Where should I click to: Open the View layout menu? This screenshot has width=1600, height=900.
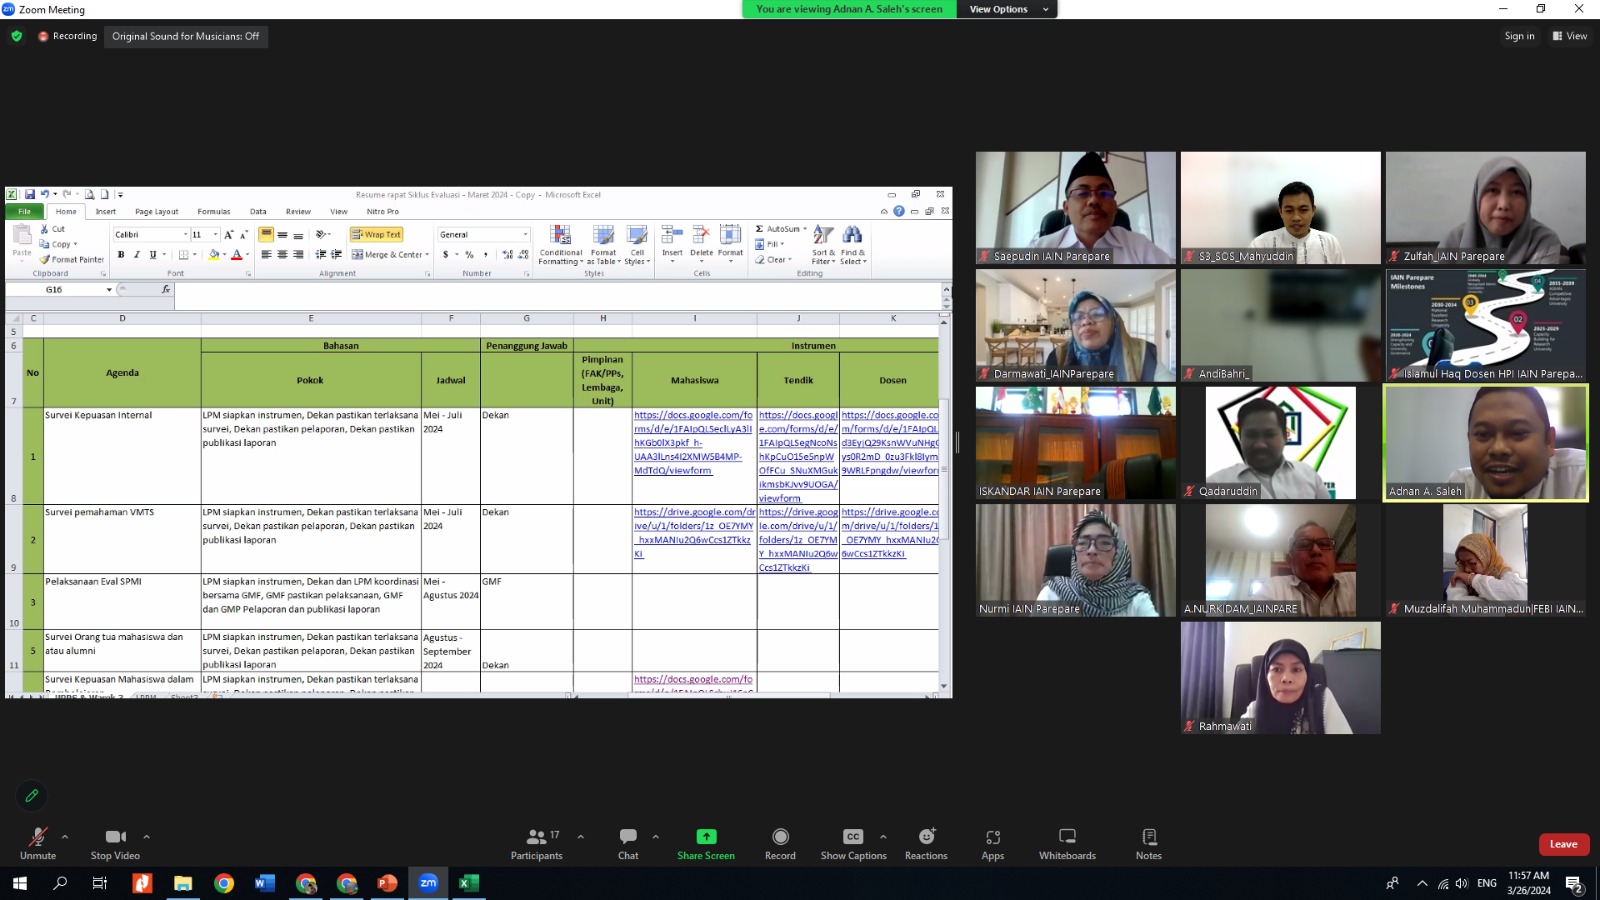[1569, 36]
